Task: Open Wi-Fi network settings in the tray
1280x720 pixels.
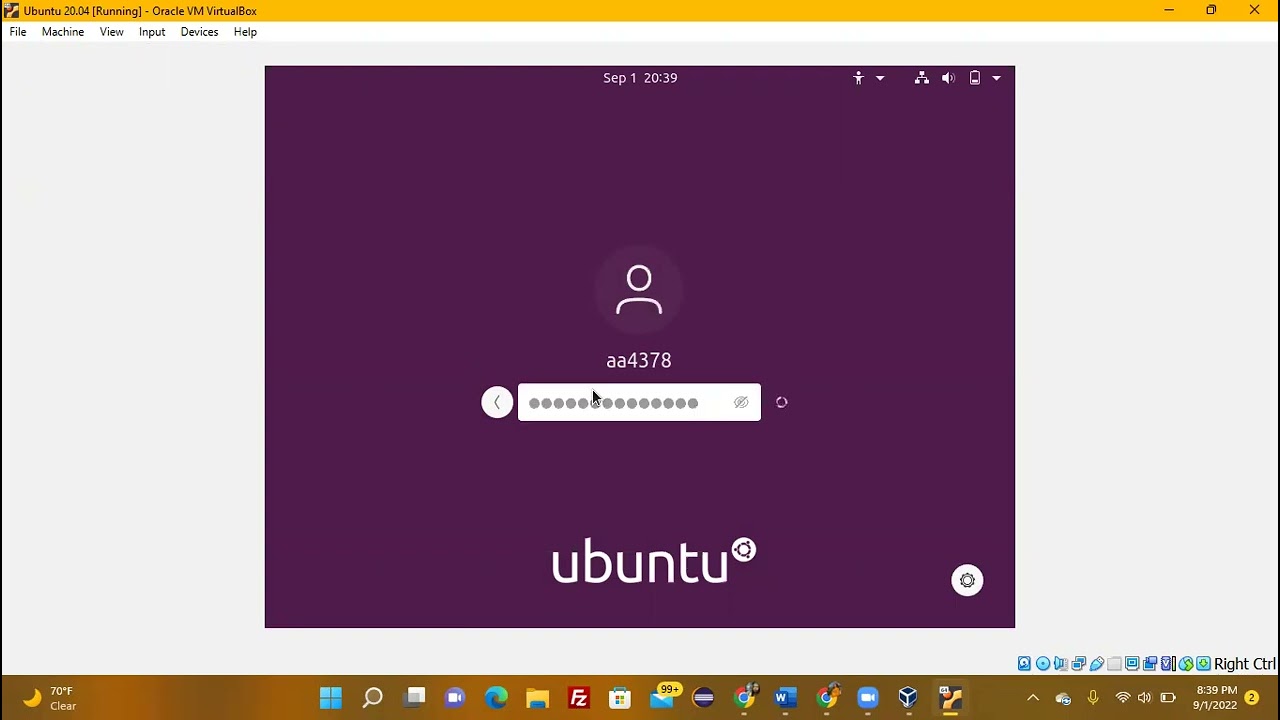Action: click(1123, 698)
